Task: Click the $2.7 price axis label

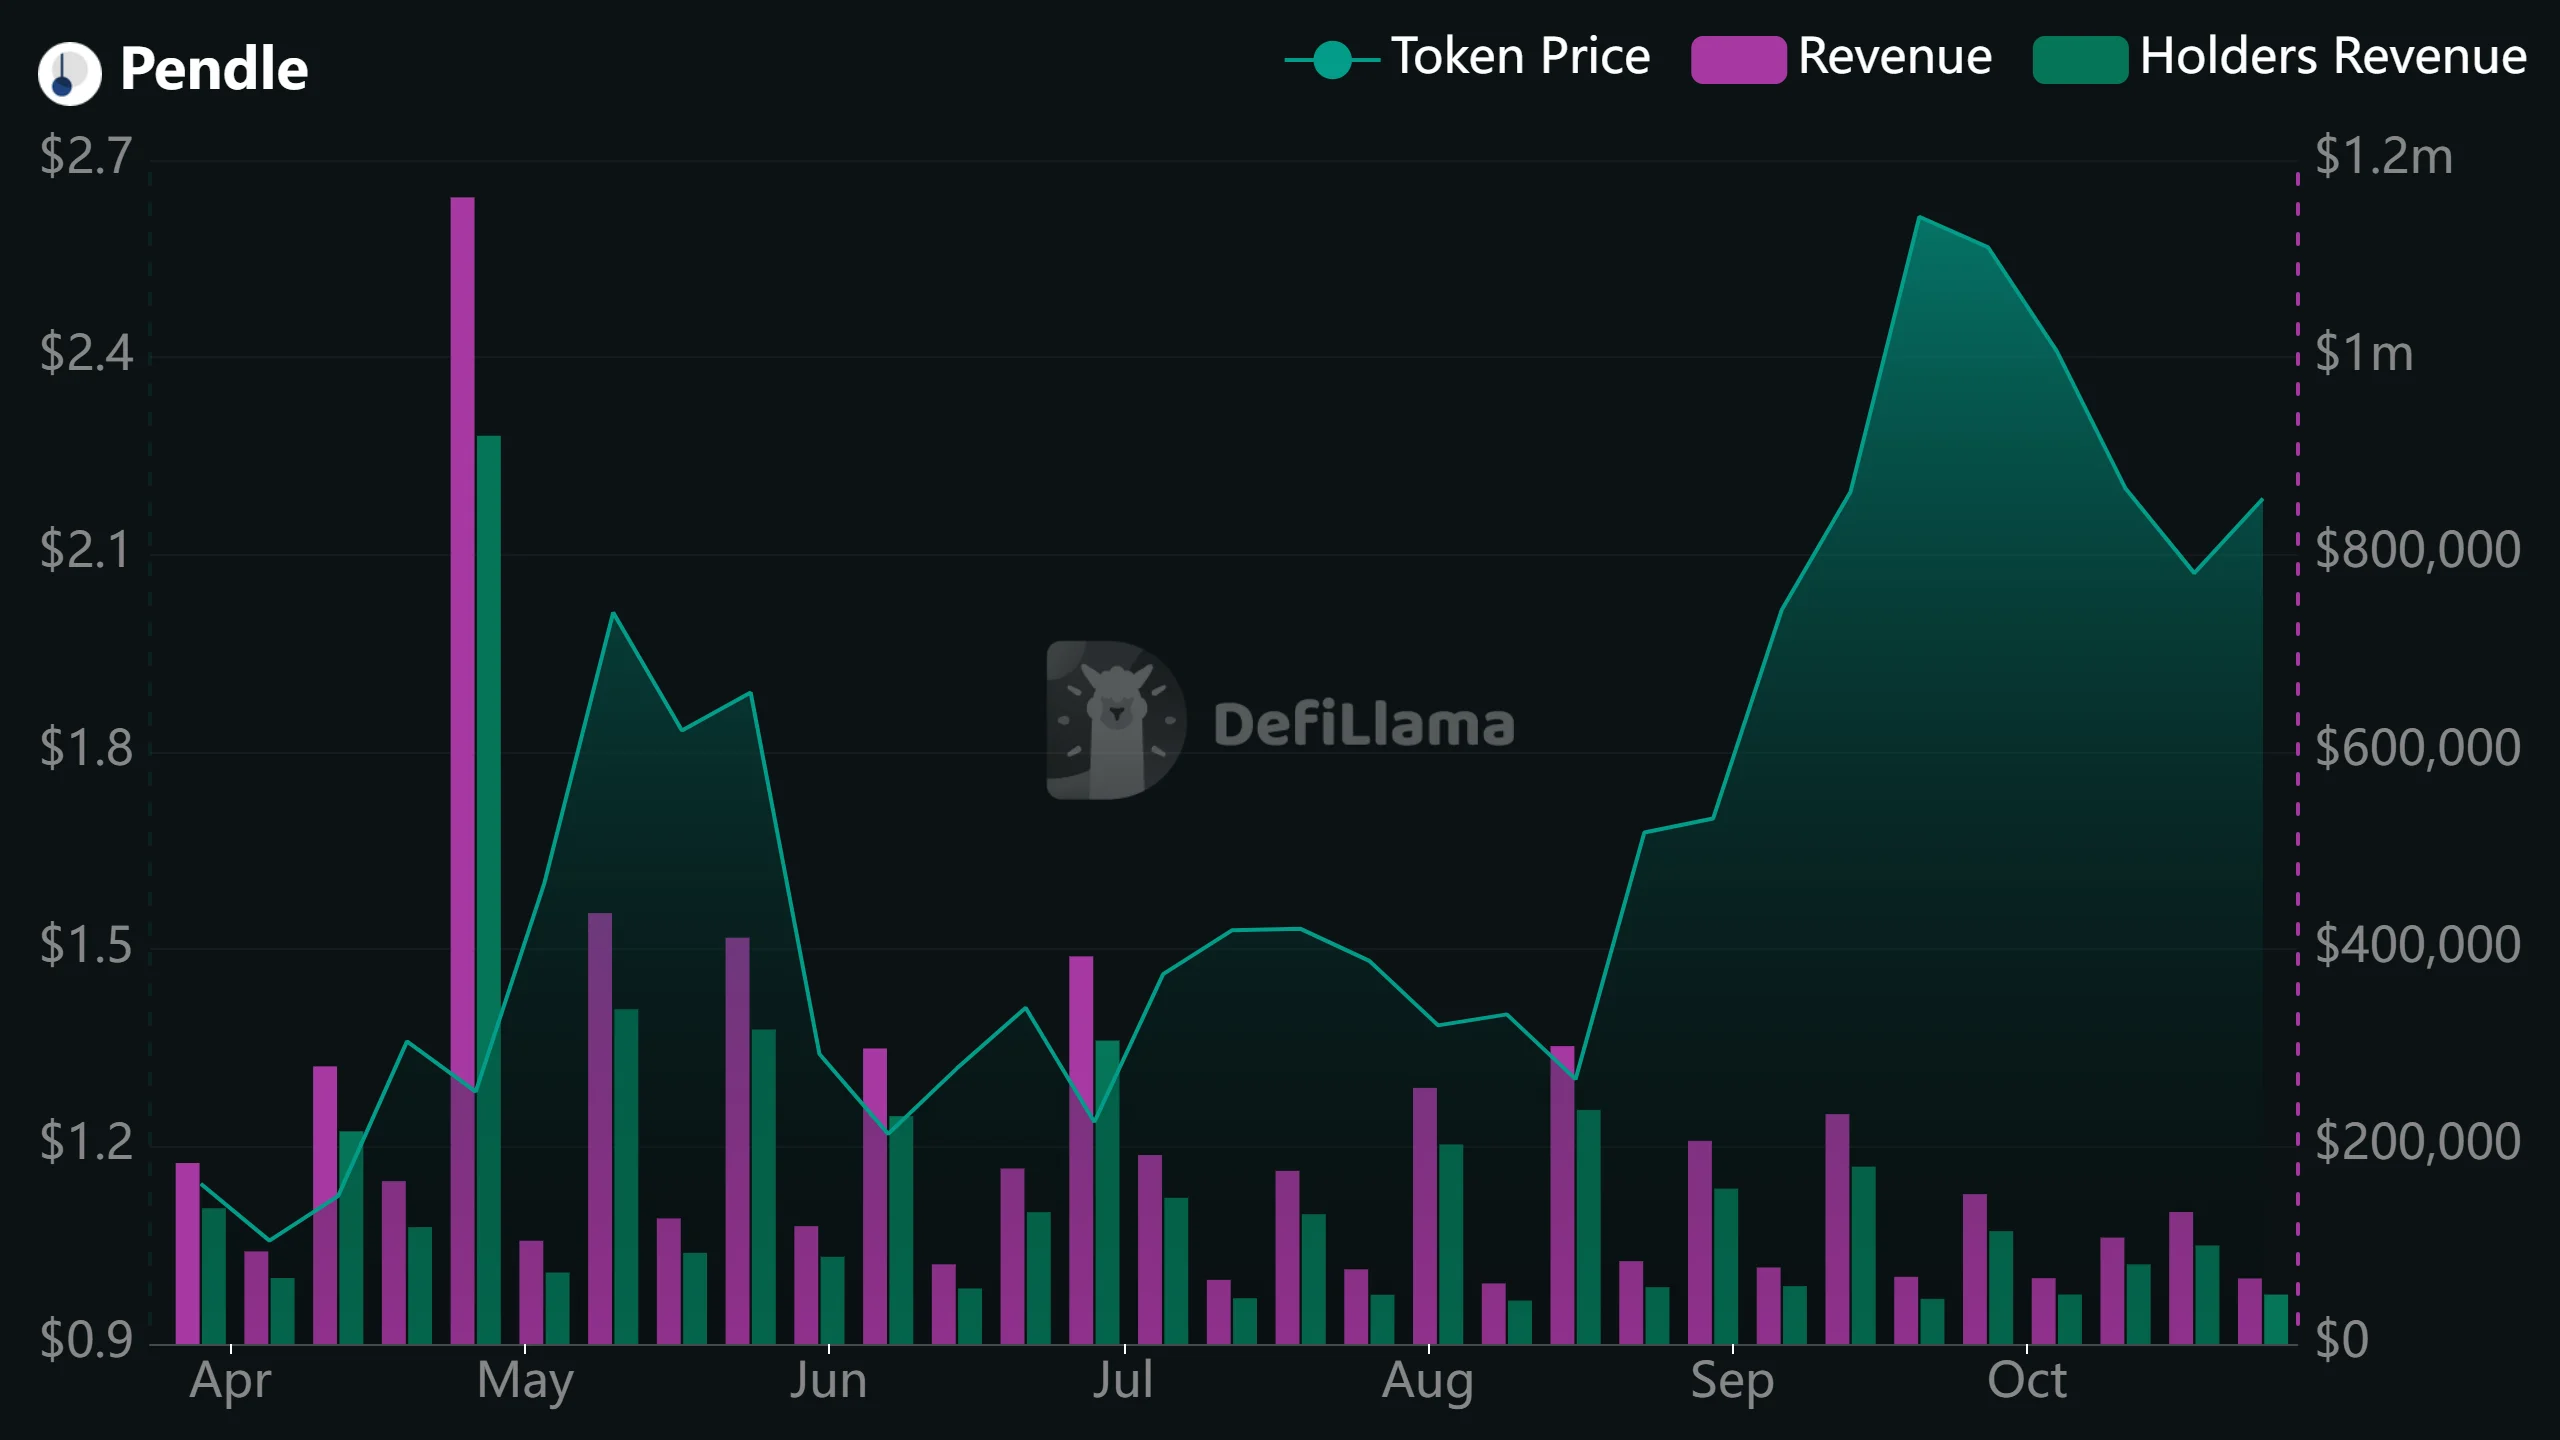Action: (86, 157)
